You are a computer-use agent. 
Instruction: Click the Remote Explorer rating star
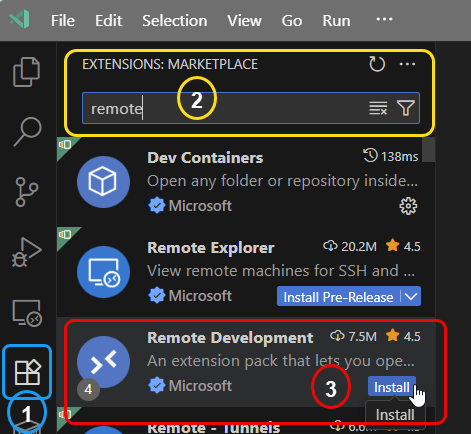(x=393, y=246)
